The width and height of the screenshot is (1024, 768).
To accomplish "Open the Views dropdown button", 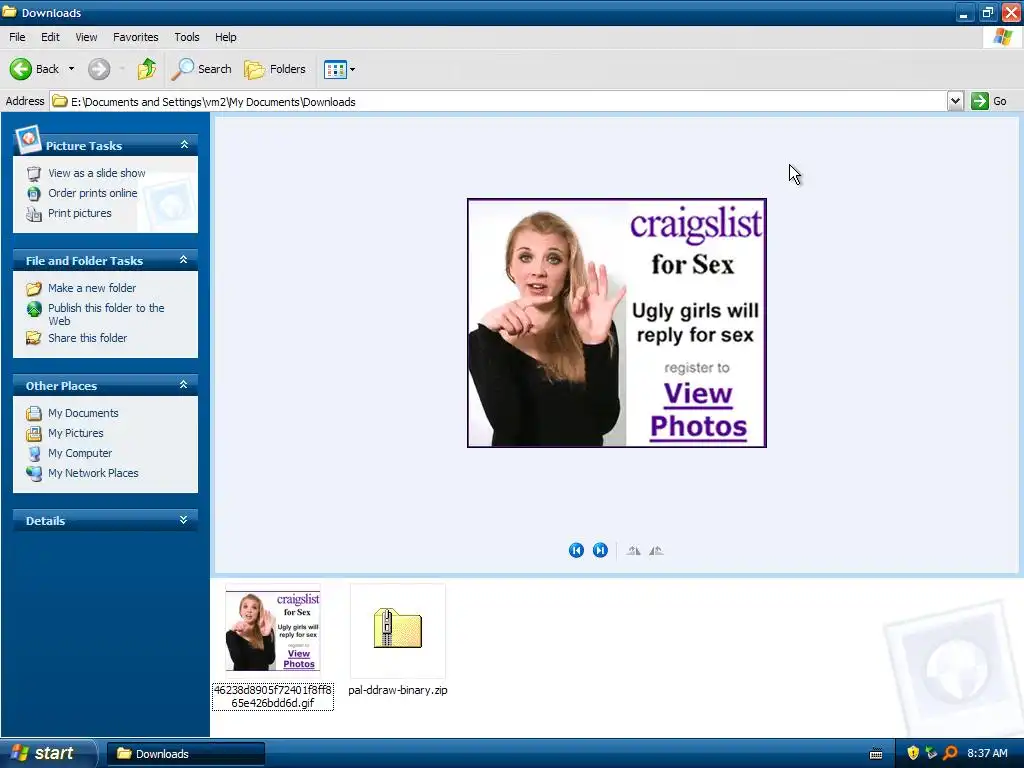I will pos(340,69).
